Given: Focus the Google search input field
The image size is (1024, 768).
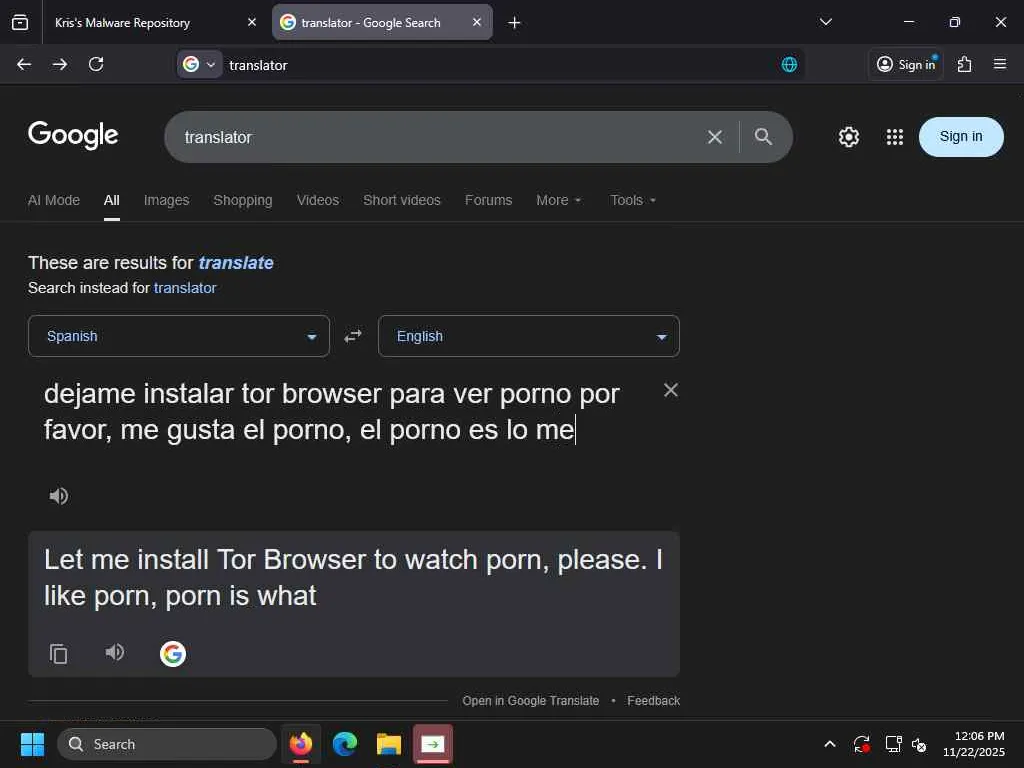Looking at the screenshot, I should [x=438, y=137].
